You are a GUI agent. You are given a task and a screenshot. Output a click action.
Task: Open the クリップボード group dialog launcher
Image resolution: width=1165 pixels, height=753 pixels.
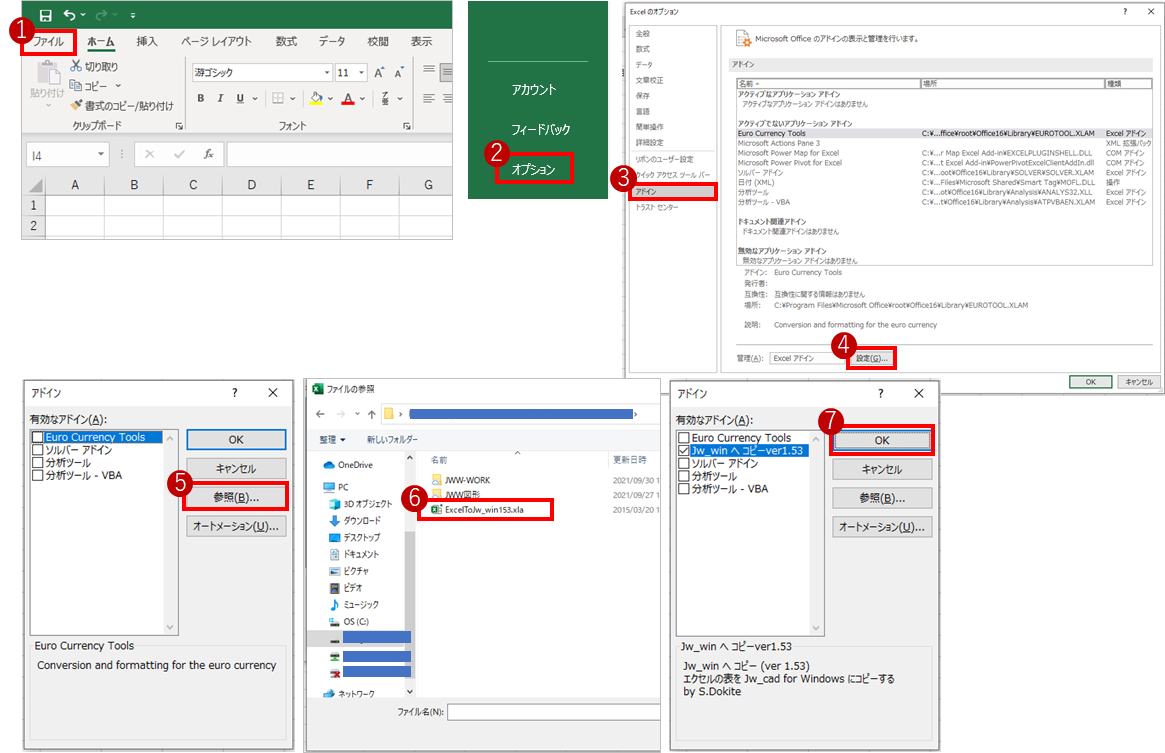pyautogui.click(x=179, y=126)
